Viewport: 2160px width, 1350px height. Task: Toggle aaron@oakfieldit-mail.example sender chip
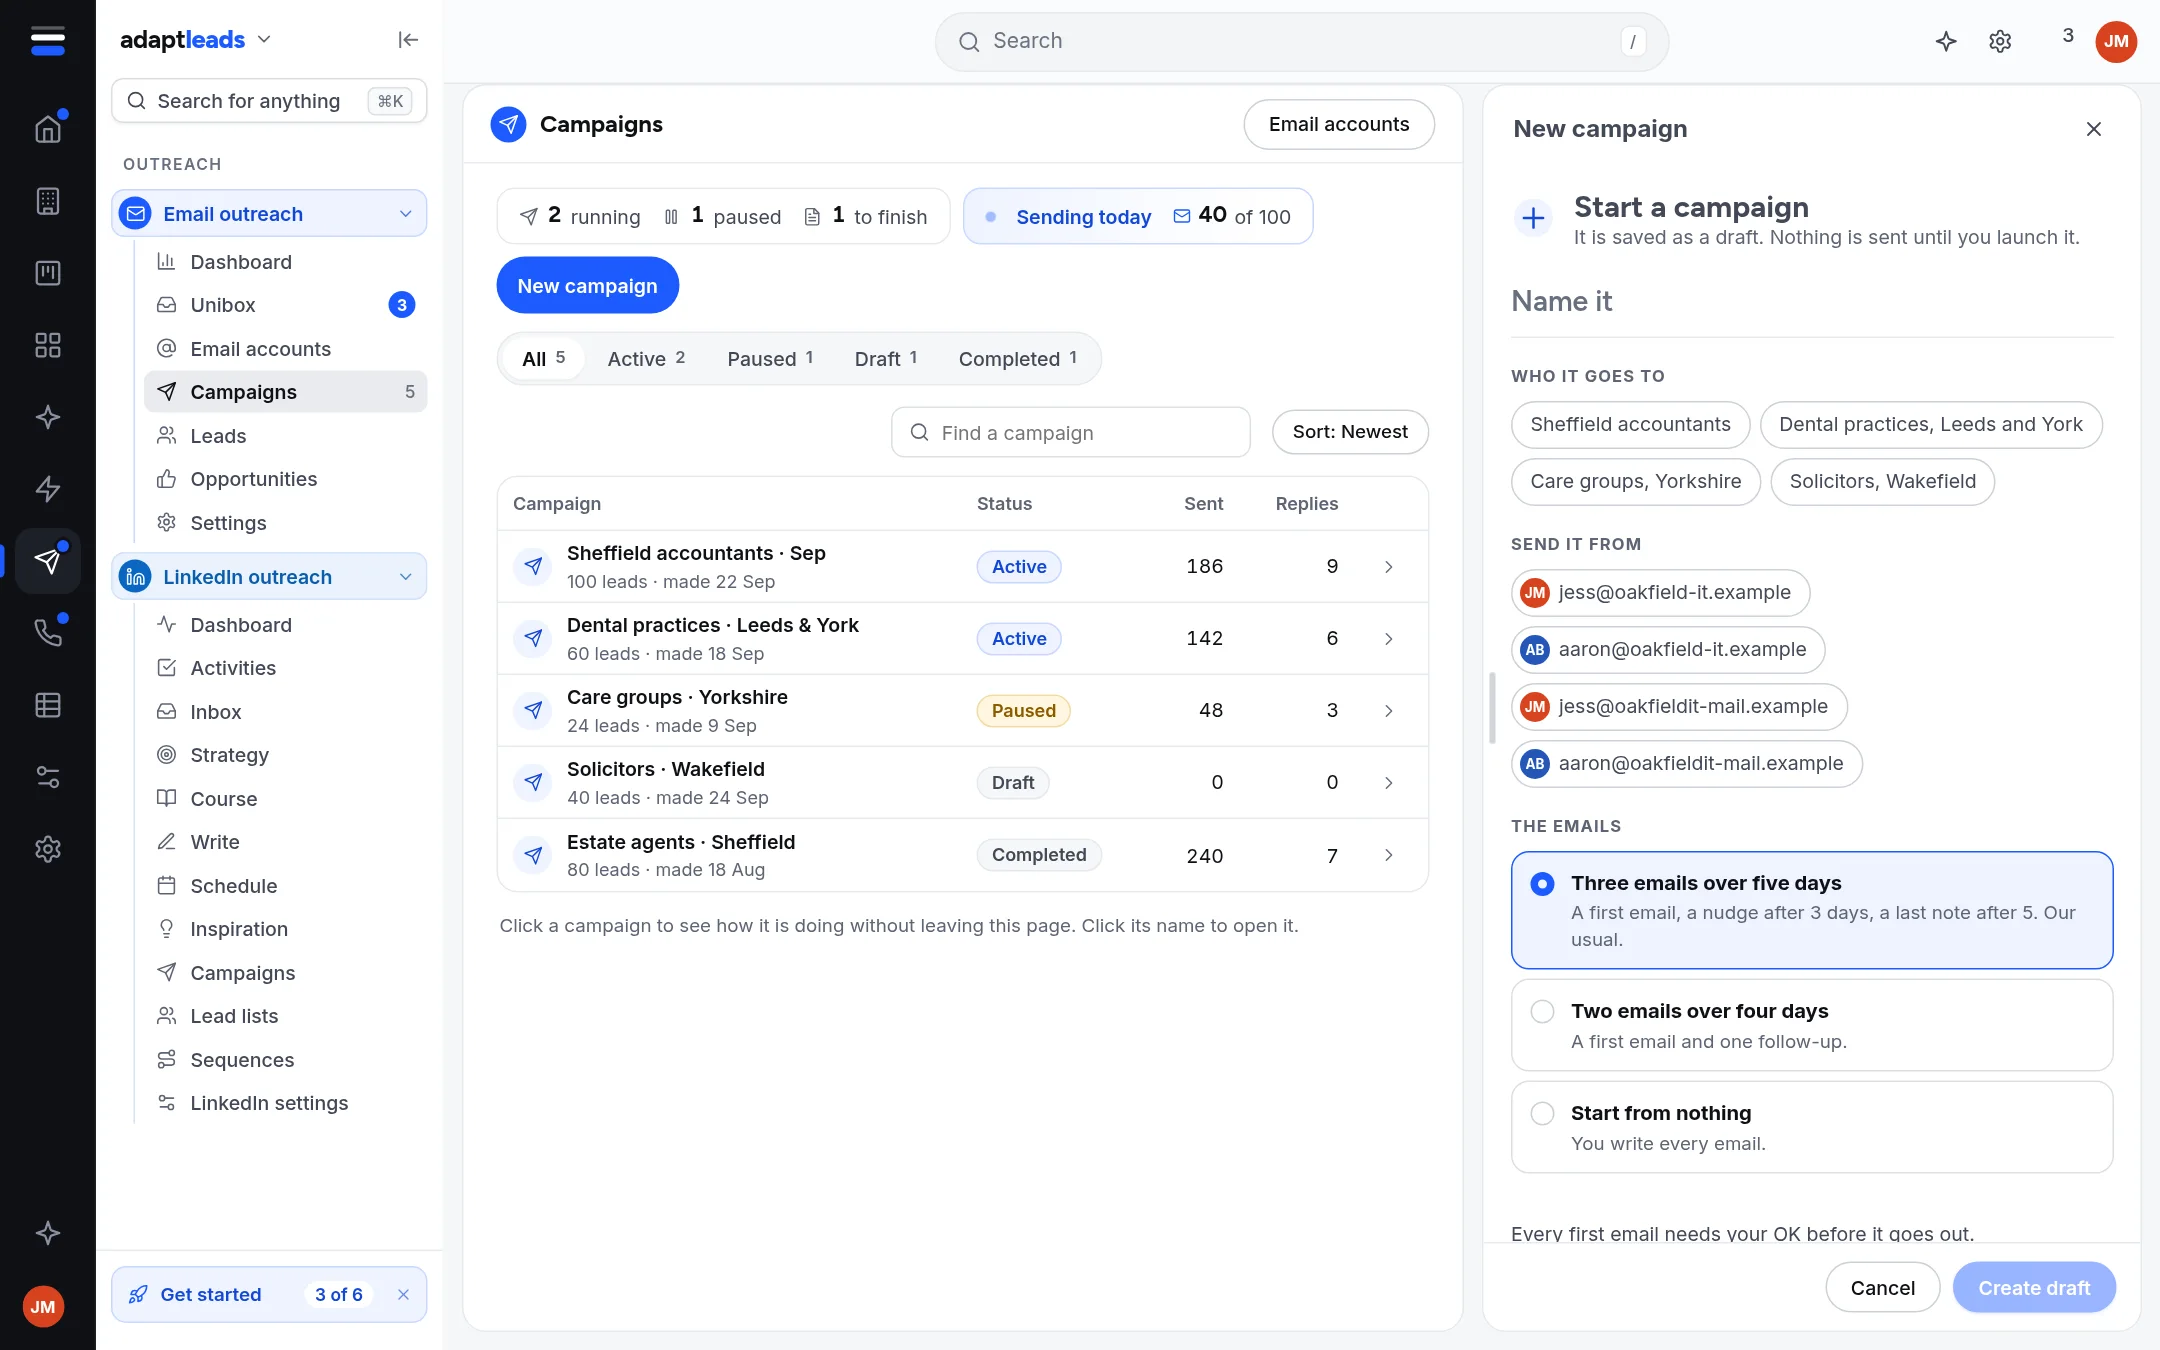(x=1686, y=764)
